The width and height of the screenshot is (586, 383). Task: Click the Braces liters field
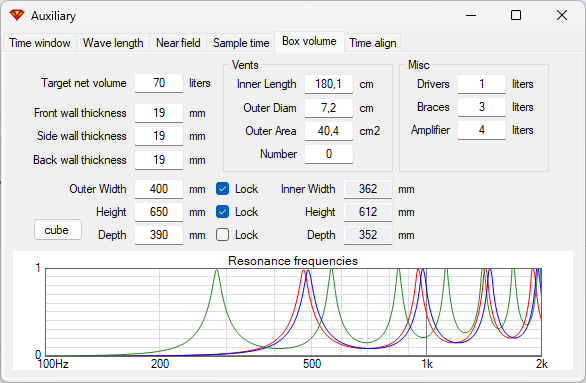click(x=482, y=107)
